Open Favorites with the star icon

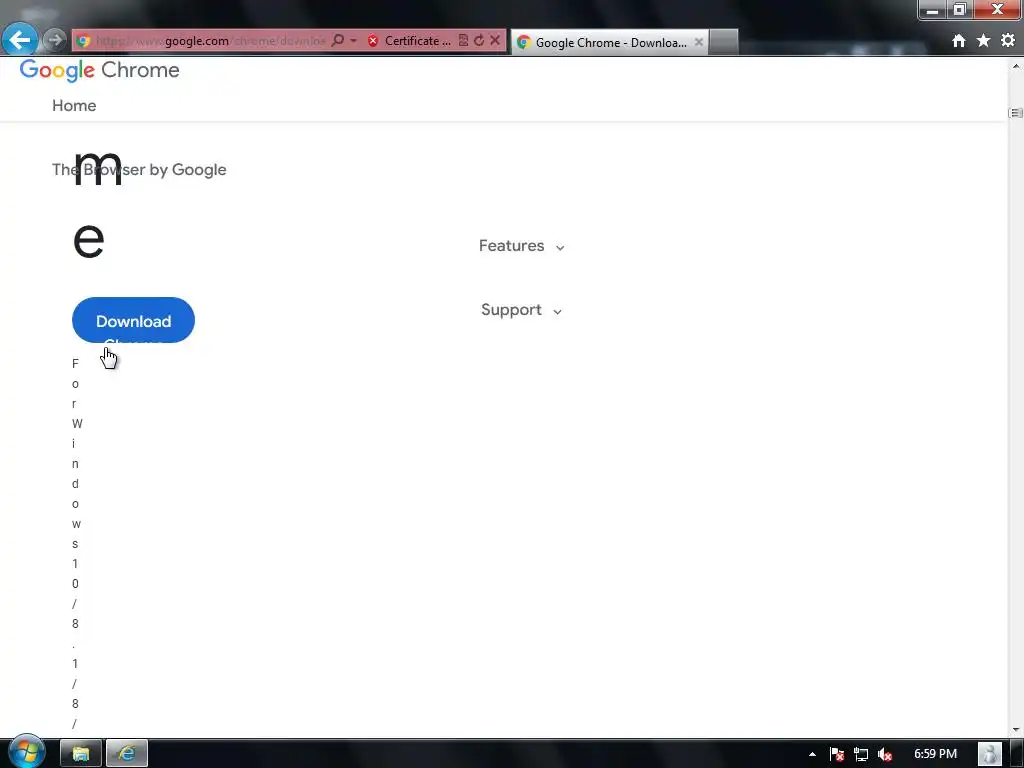(x=984, y=41)
